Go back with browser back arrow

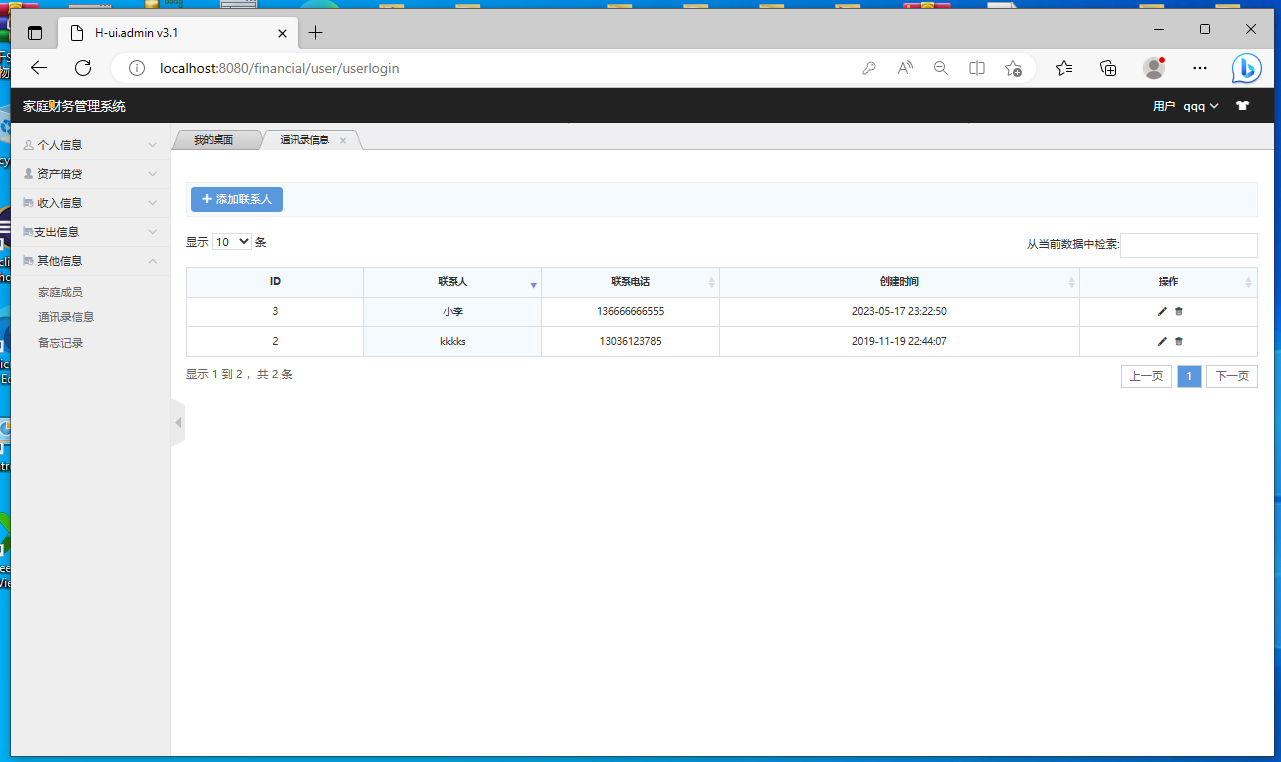point(39,68)
